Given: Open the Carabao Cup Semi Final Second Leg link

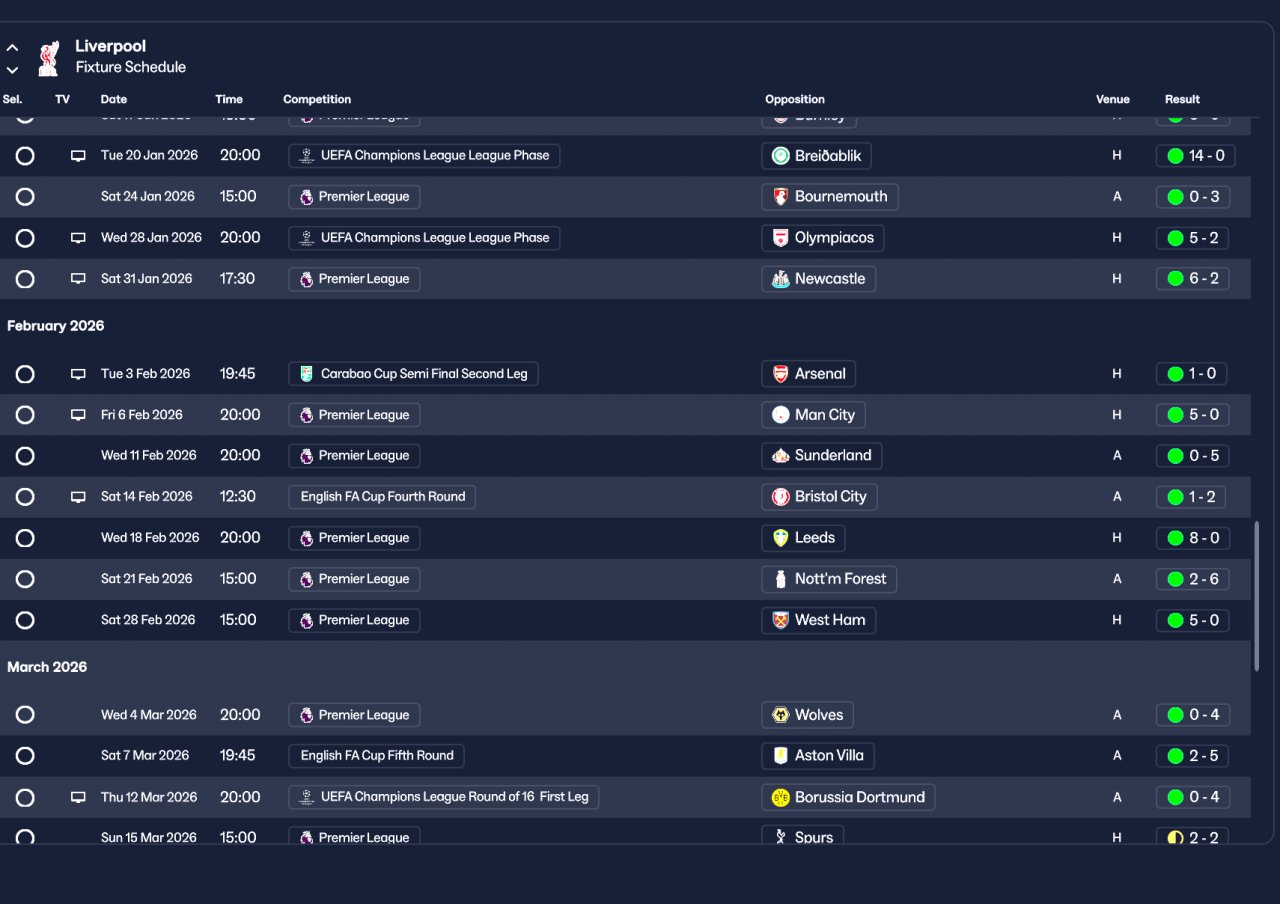Looking at the screenshot, I should 414,374.
